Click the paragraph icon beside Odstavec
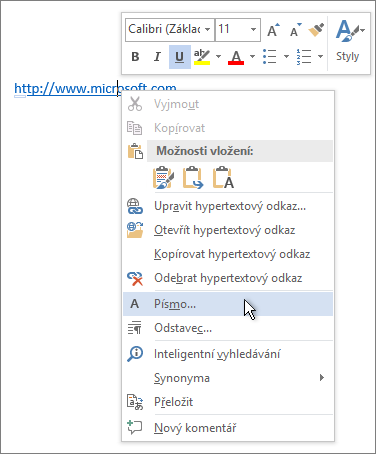 (135, 328)
